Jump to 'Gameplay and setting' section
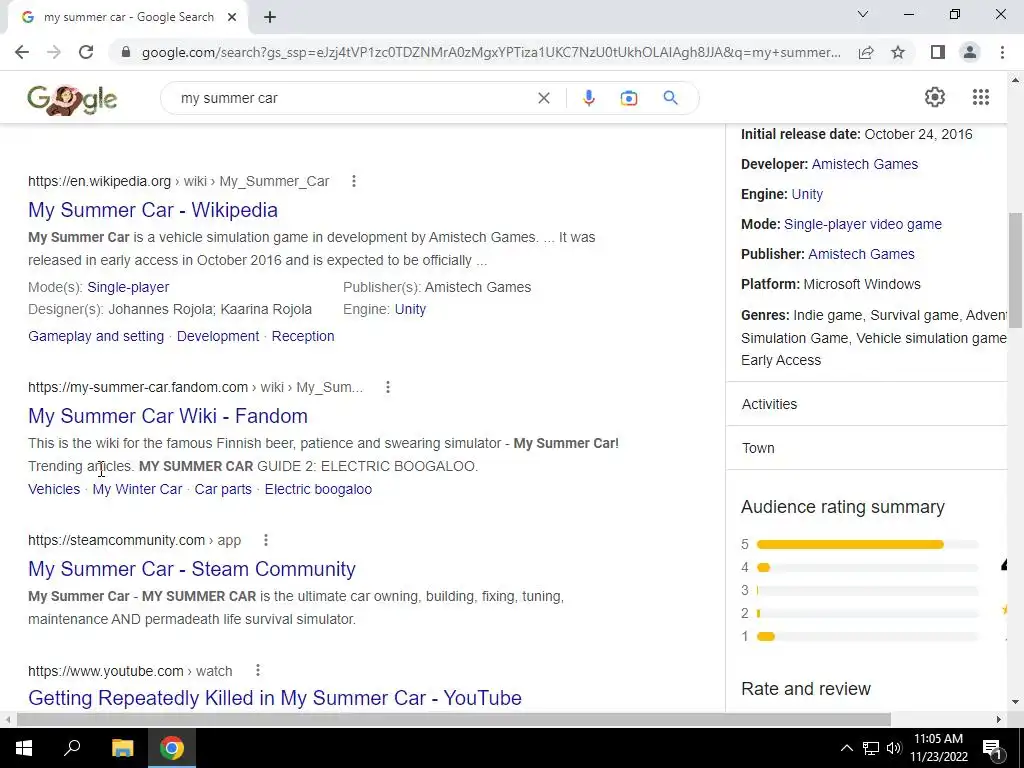The height and width of the screenshot is (768, 1024). tap(96, 336)
